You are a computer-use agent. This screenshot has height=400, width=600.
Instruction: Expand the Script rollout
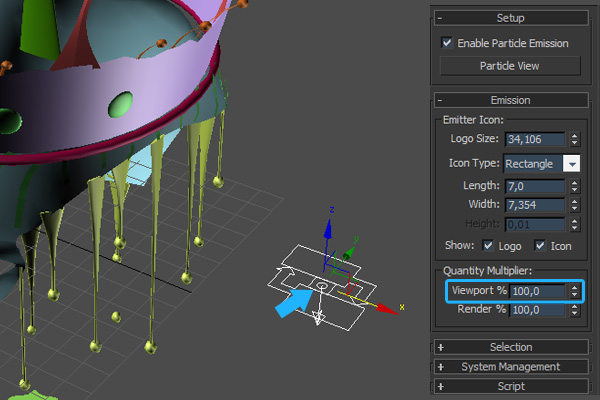click(511, 386)
